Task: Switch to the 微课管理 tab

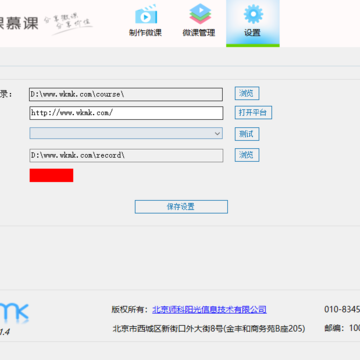Action: tap(199, 21)
